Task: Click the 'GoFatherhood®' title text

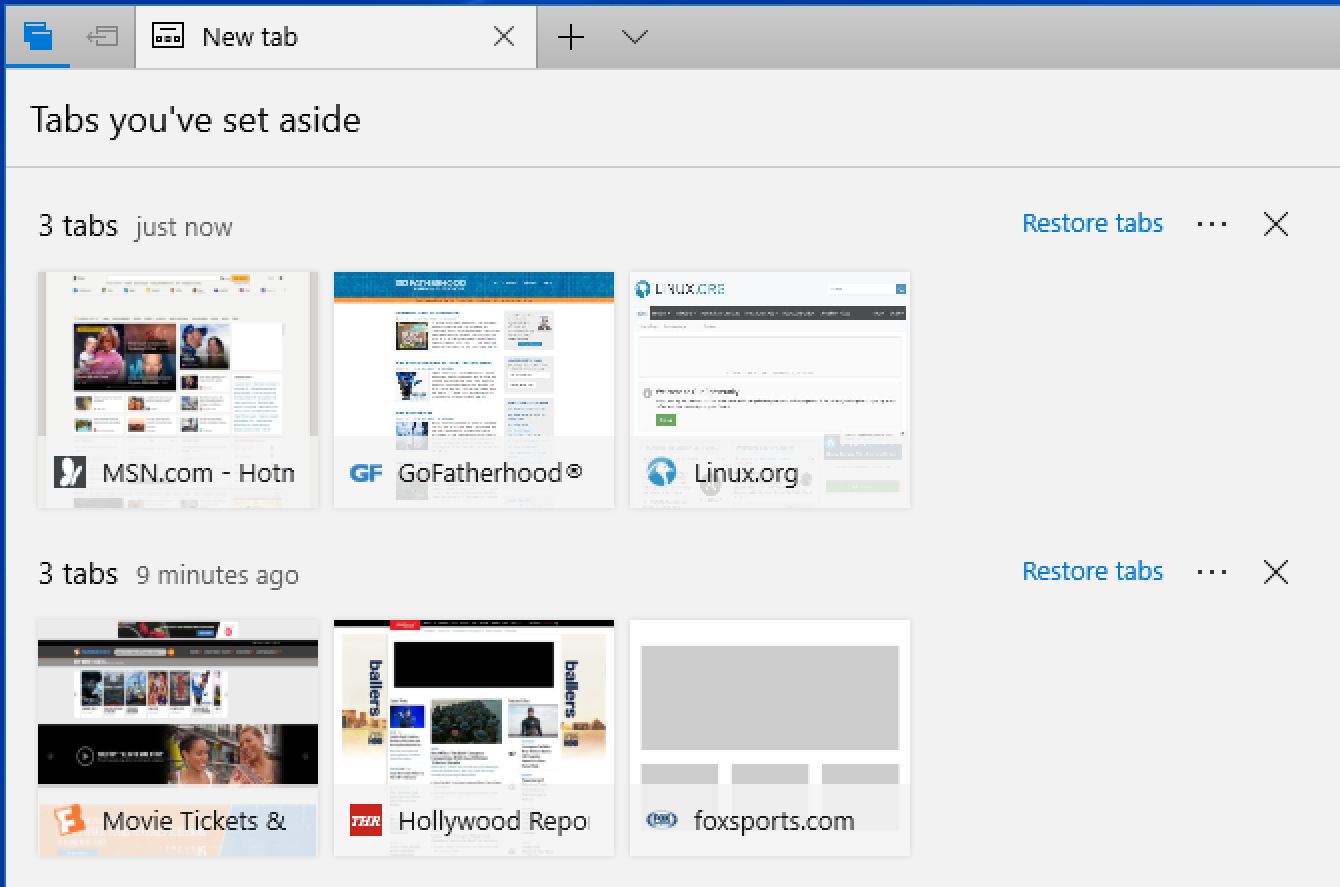Action: point(490,472)
